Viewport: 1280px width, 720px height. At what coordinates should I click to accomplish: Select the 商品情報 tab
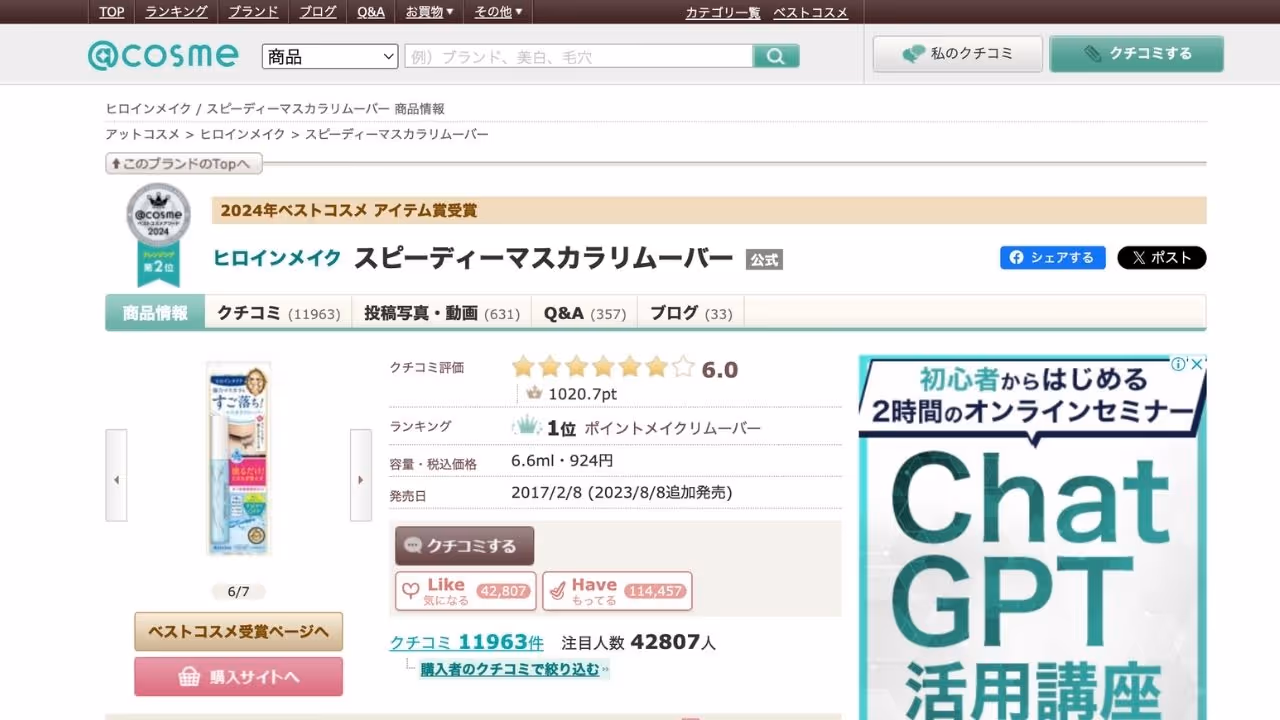[x=155, y=313]
